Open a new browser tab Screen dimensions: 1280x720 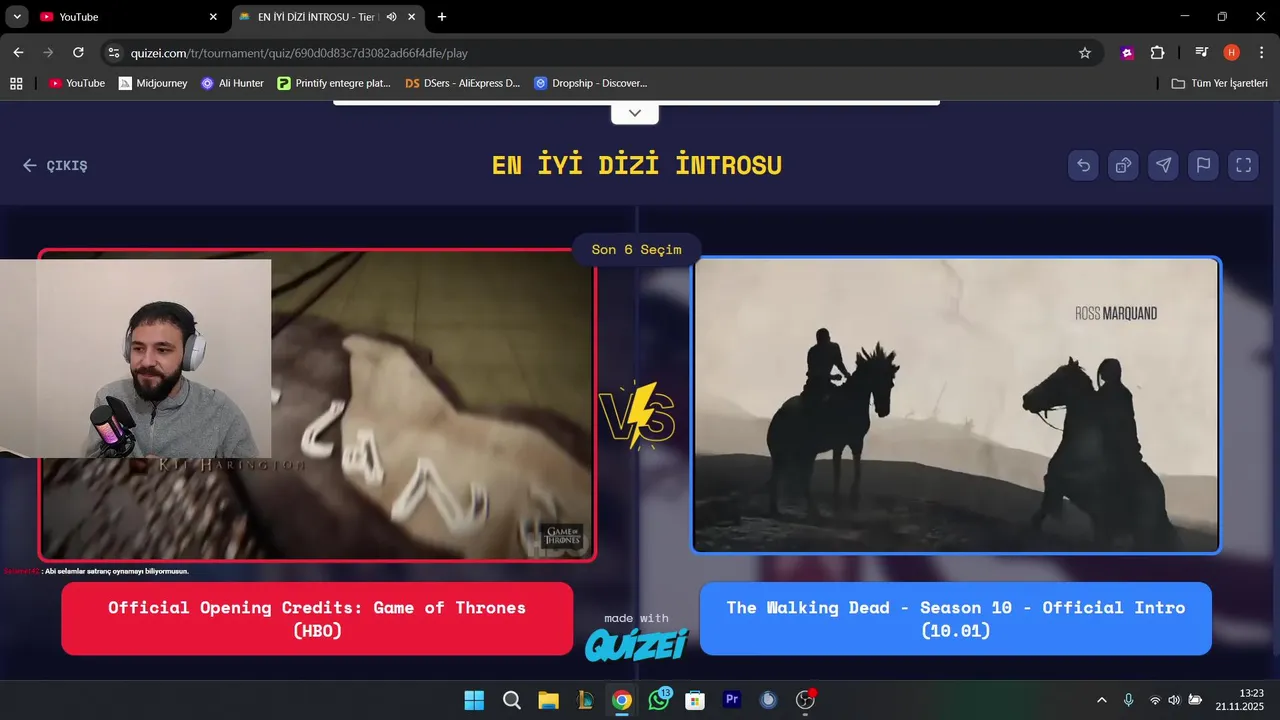pos(442,17)
